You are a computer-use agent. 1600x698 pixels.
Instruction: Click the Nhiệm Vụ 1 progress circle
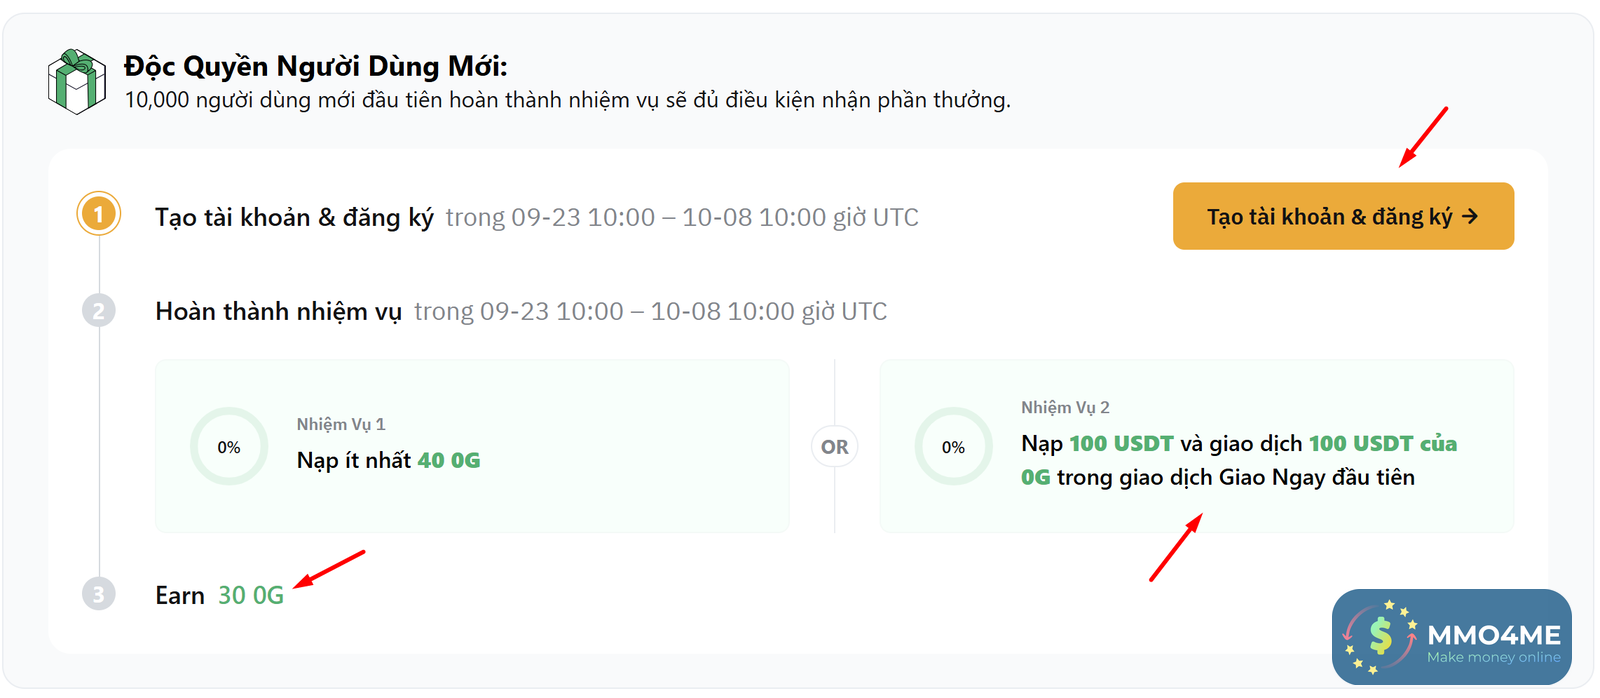229,447
